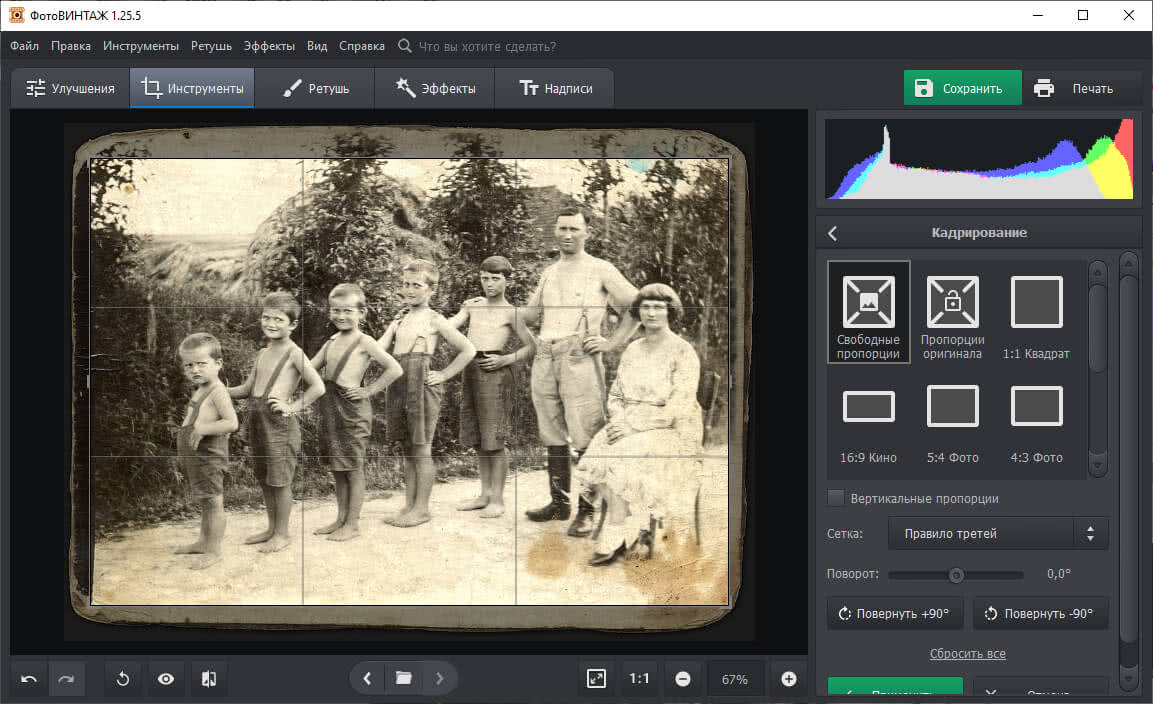This screenshot has width=1153, height=704.
Task: Open the zoom 67% field
Action: pos(735,679)
